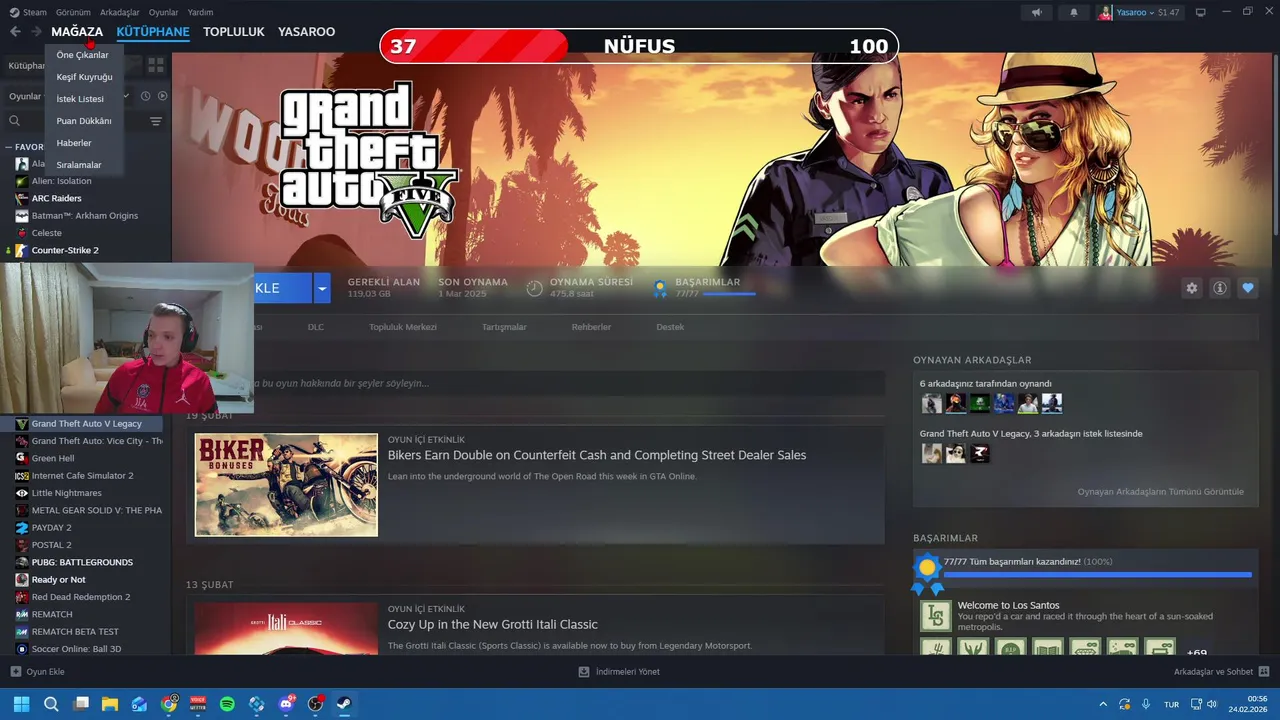This screenshot has height=720, width=1280.
Task: Open the game settings gear icon
Action: [x=1191, y=288]
